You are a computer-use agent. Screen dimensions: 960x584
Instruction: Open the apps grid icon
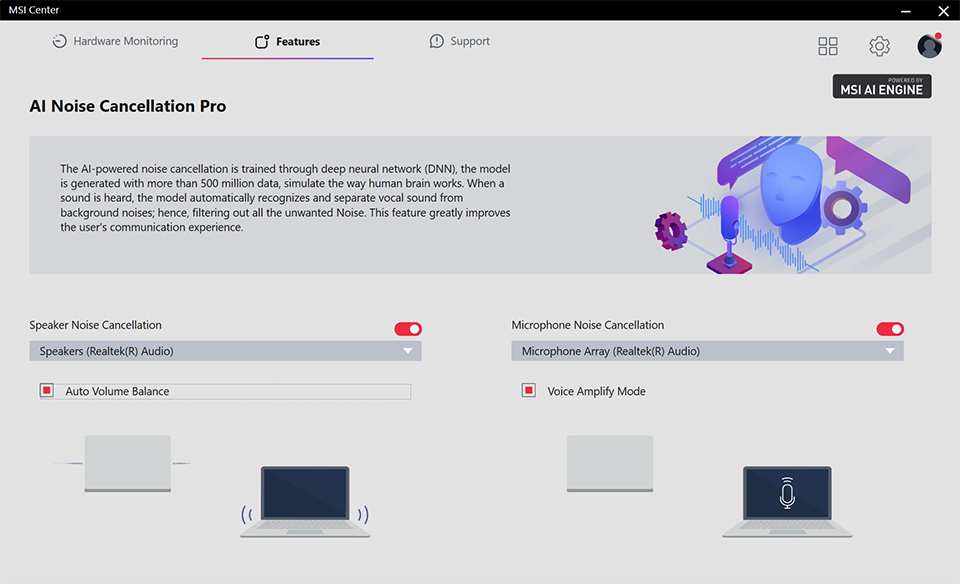coord(828,46)
